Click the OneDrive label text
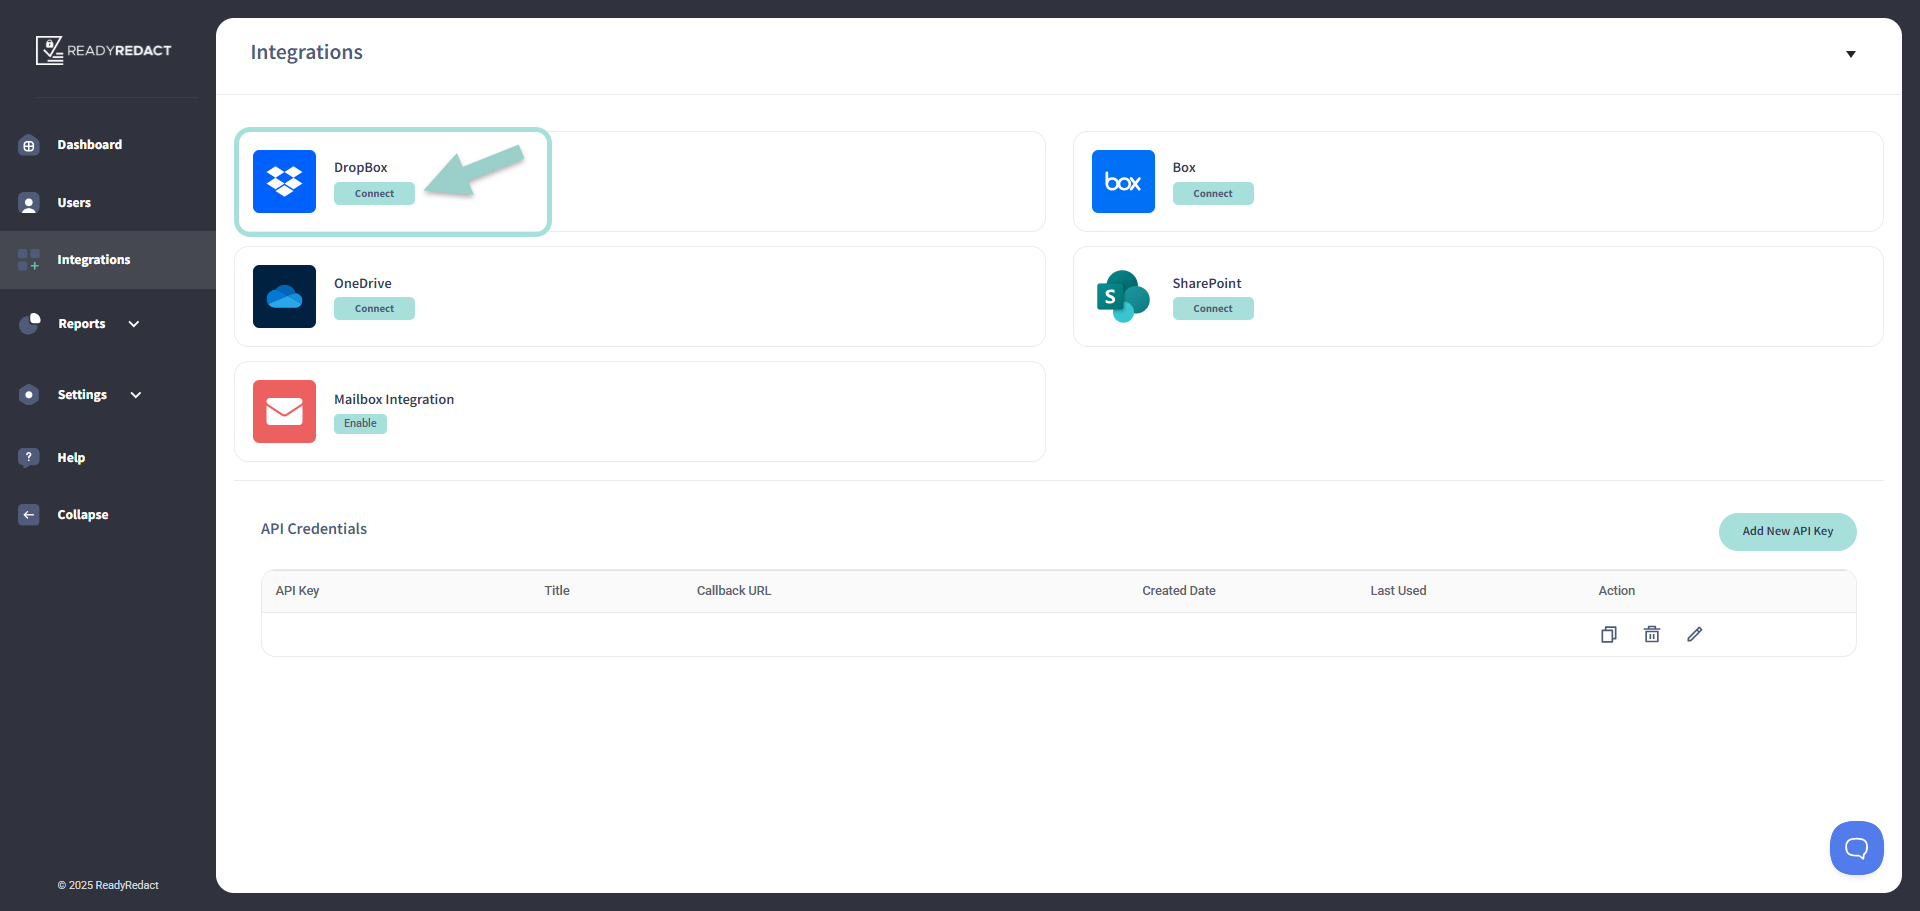Viewport: 1920px width, 911px height. [363, 284]
